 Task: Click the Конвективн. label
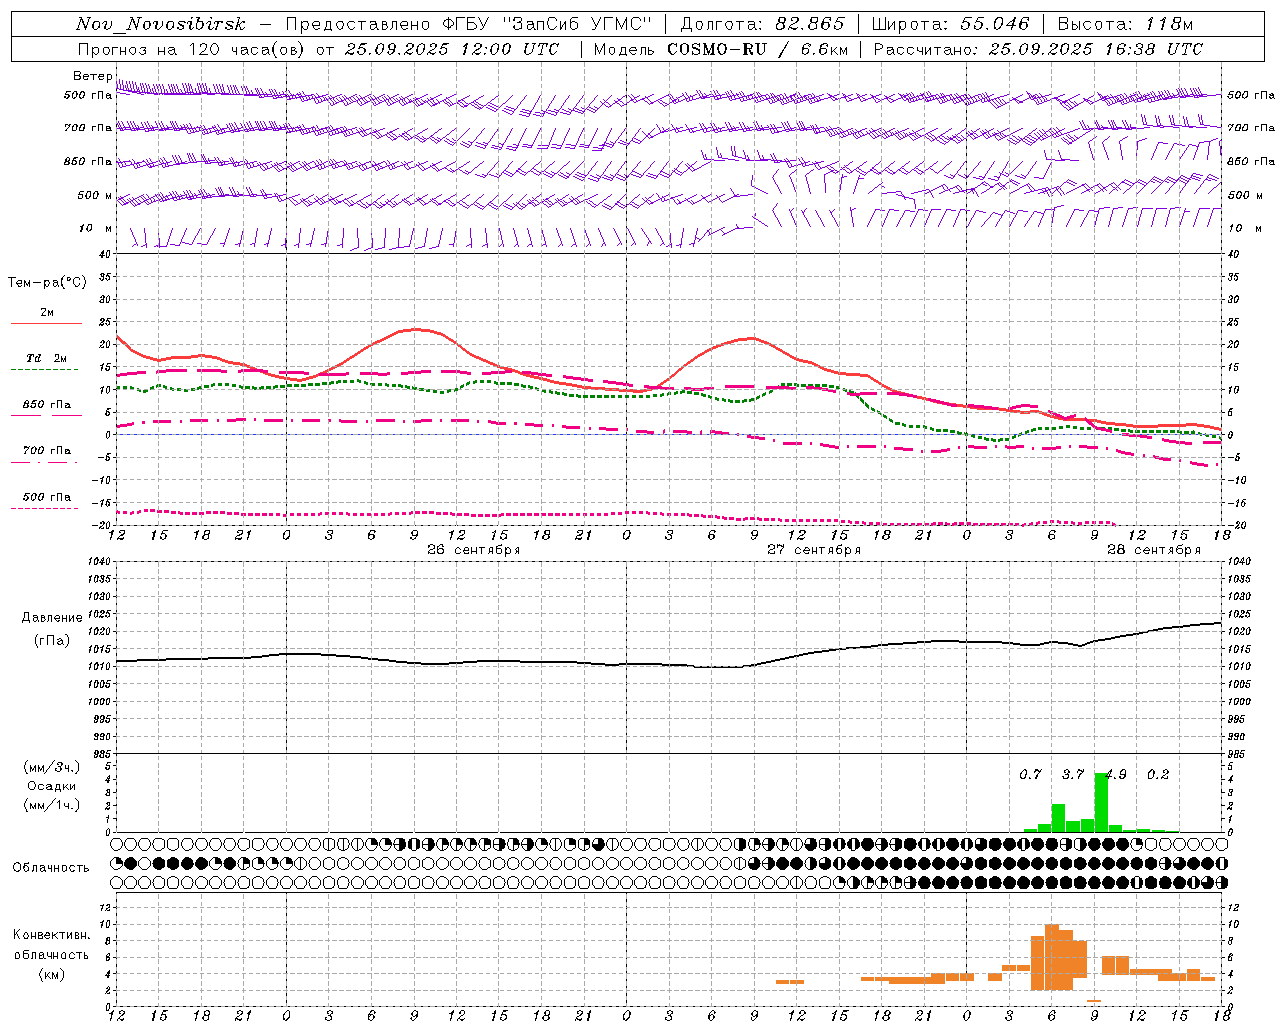pos(51,935)
